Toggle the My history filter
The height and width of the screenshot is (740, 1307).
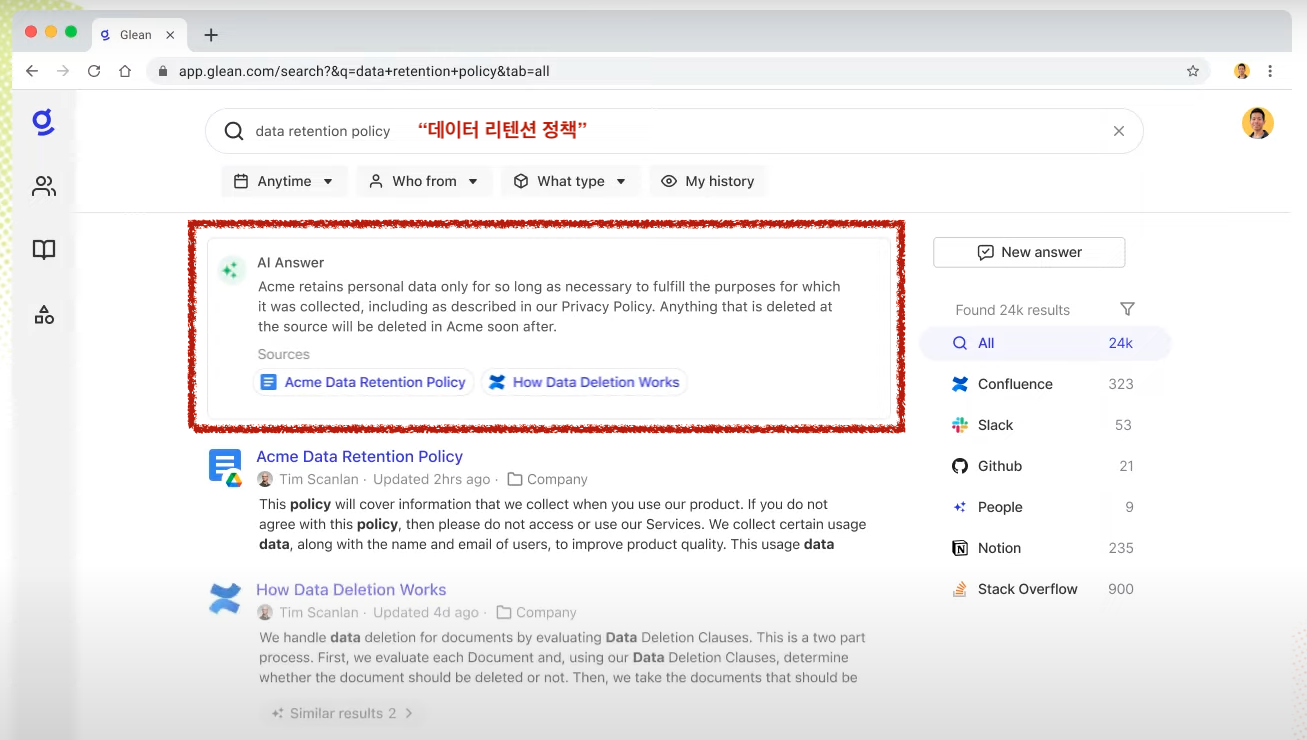pos(708,181)
